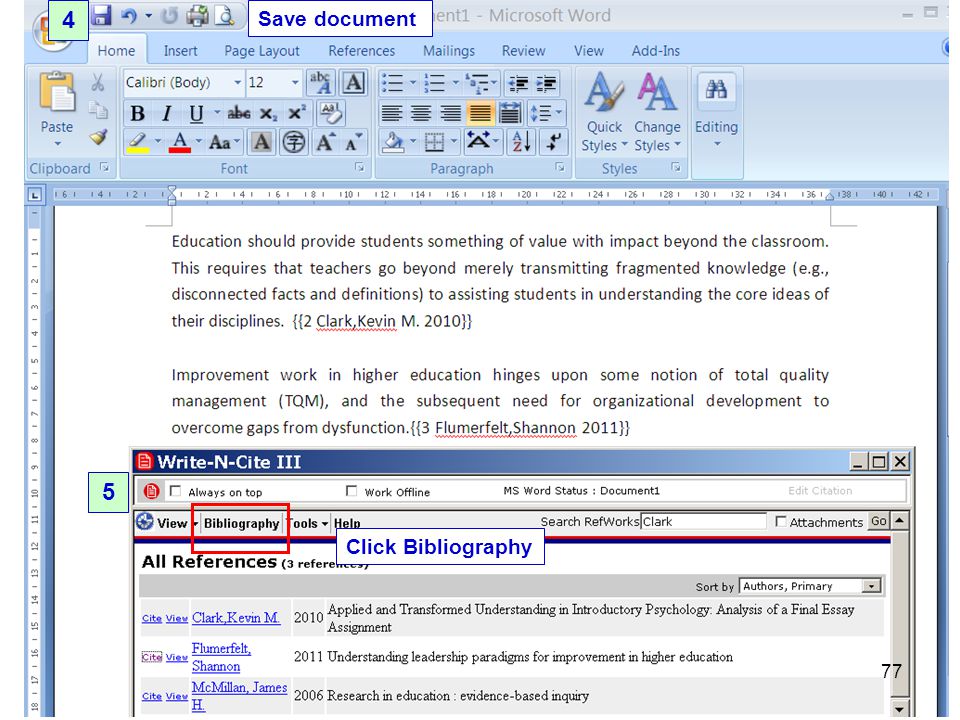This screenshot has height=720, width=960.
Task: Apply Superscript formatting
Action: tap(296, 113)
